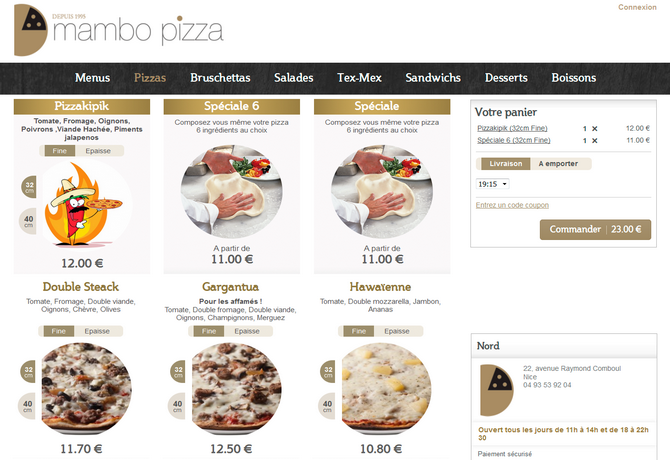
Task: Select 32 cm size badge for Pizzakipik
Action: [x=29, y=187]
